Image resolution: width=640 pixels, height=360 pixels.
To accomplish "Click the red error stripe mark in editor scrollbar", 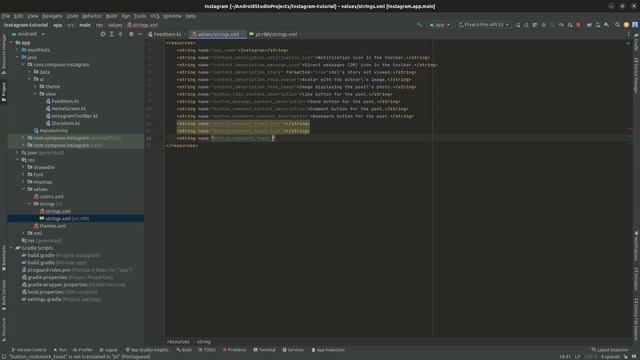I will coord(630,130).
